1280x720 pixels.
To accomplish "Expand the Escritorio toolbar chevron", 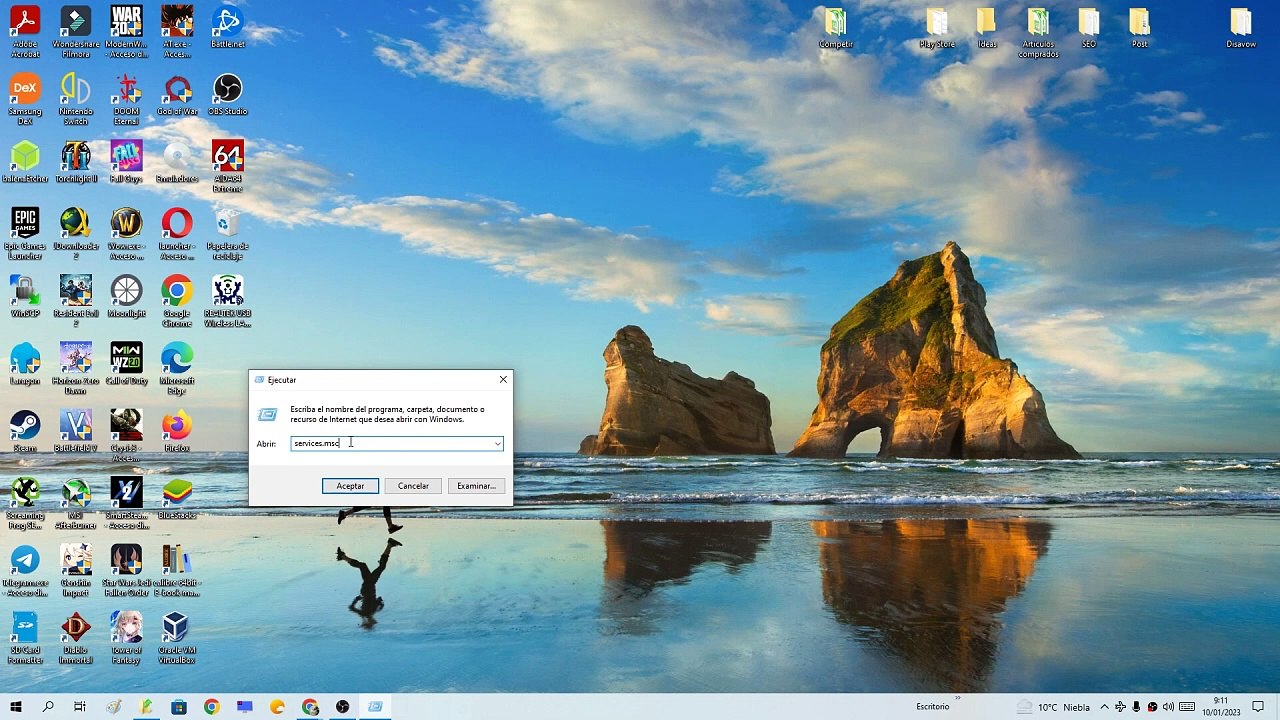I will click(x=958, y=699).
